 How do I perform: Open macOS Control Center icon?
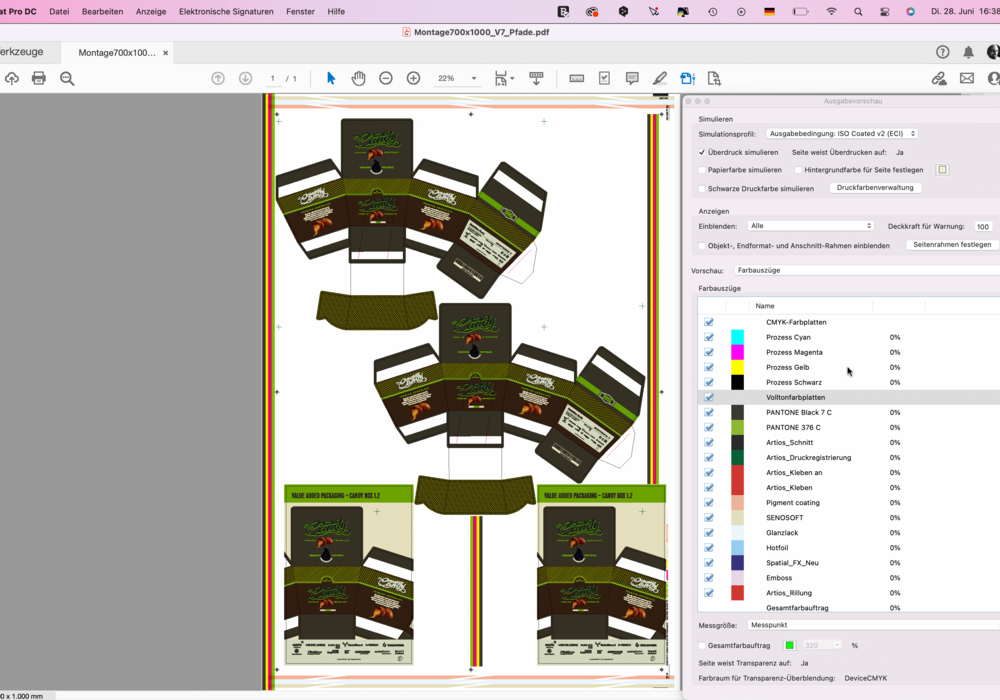coord(885,11)
